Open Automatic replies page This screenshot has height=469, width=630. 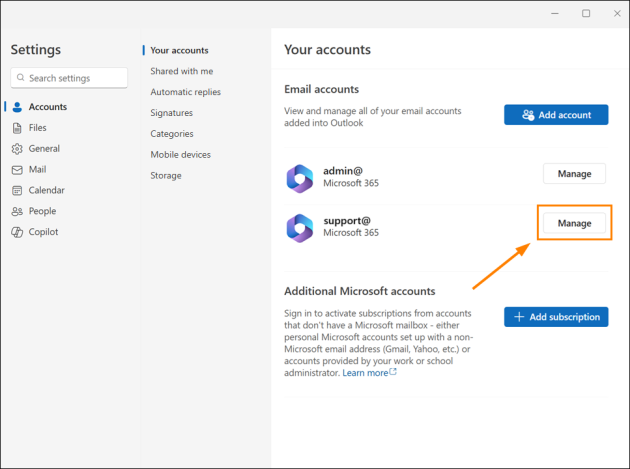coord(186,92)
